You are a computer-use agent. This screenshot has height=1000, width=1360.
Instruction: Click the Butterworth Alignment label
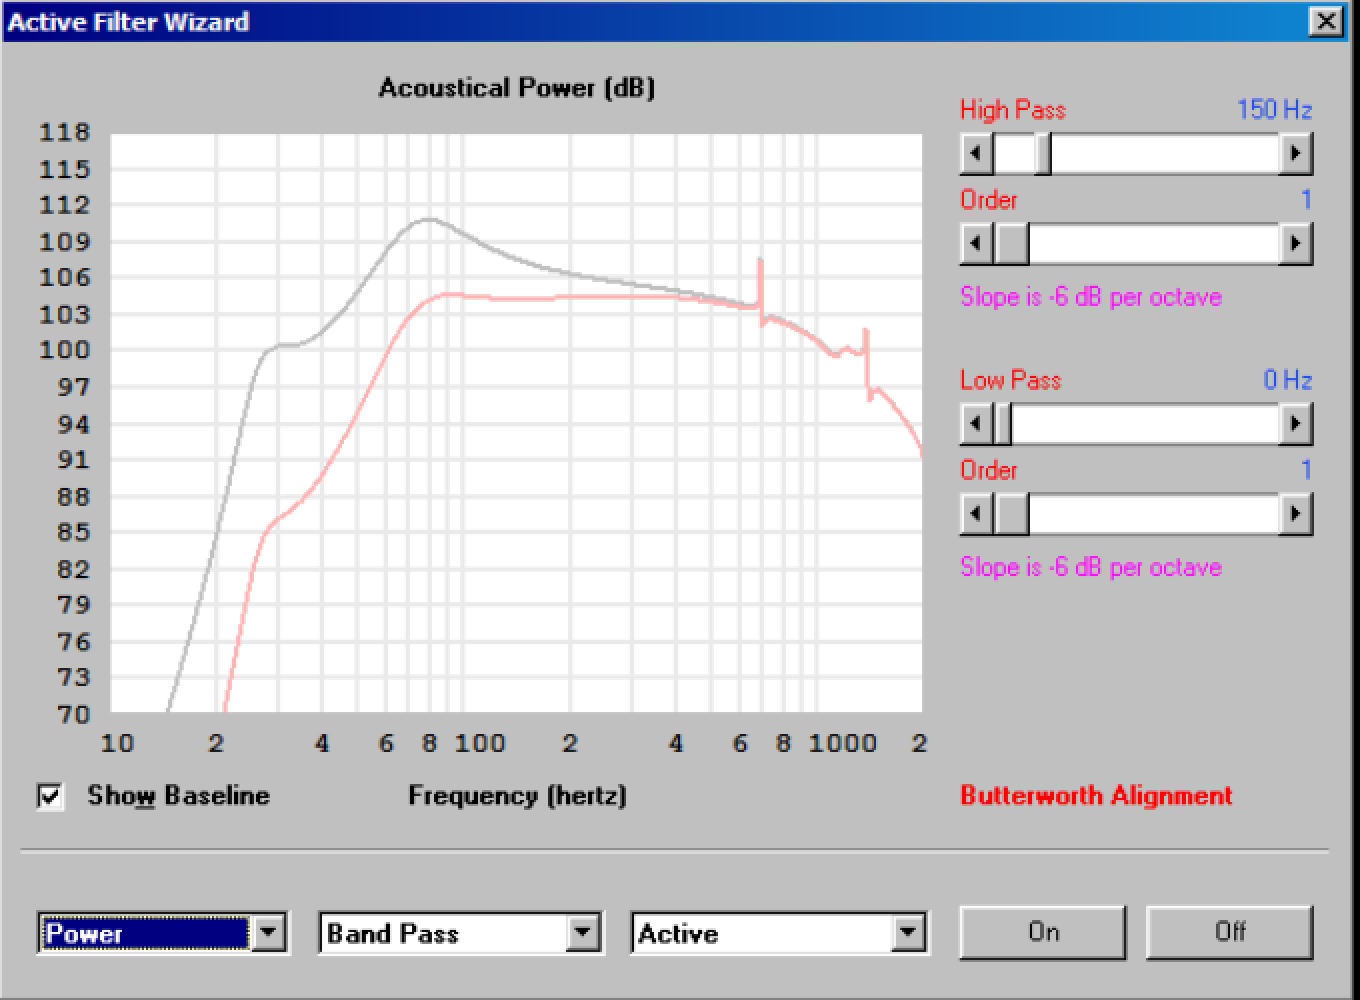pos(1096,796)
